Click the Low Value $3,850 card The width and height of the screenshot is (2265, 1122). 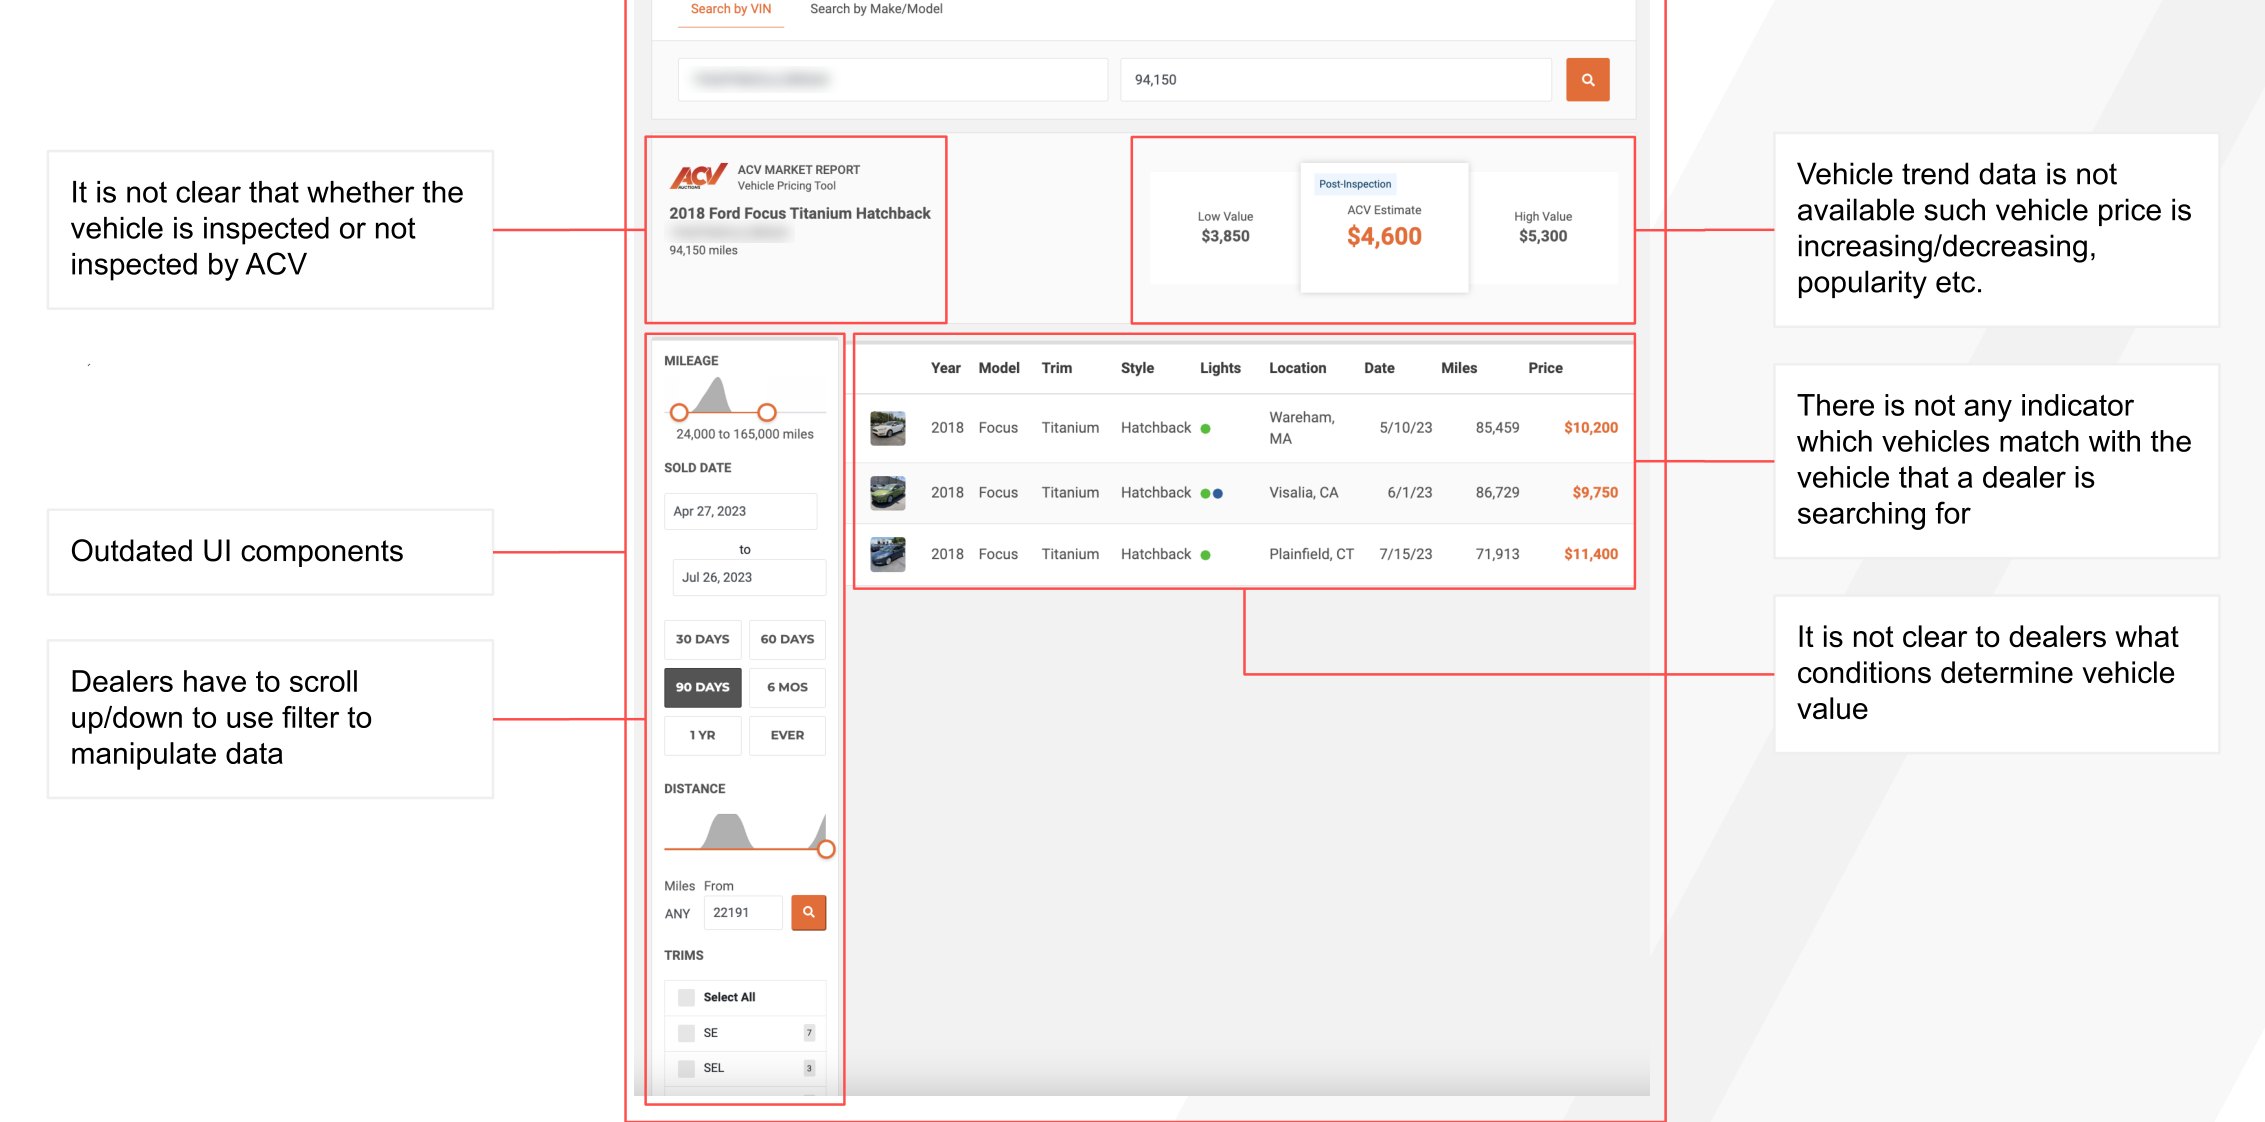click(1225, 228)
